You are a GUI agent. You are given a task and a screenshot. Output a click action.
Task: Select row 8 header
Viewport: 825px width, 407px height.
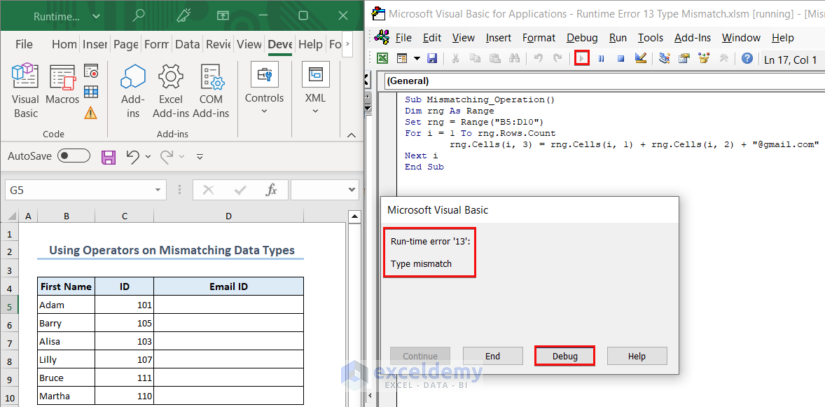(9, 360)
